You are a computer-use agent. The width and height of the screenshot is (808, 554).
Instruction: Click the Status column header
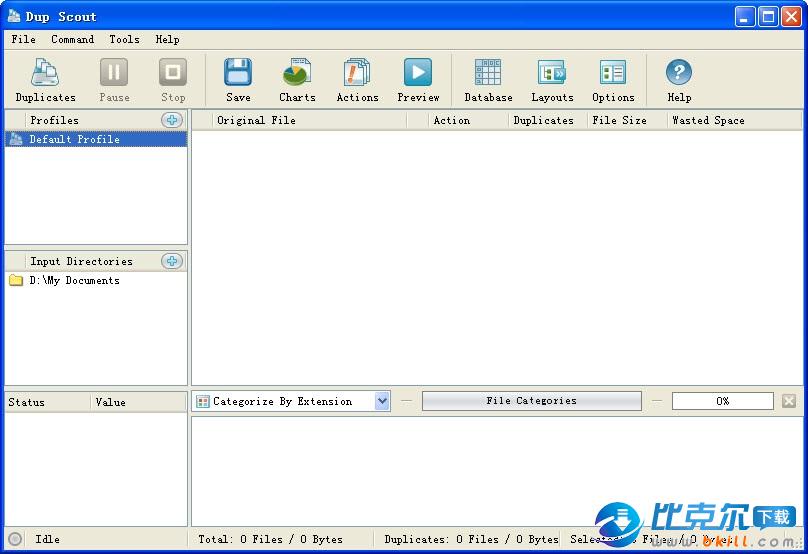(47, 402)
